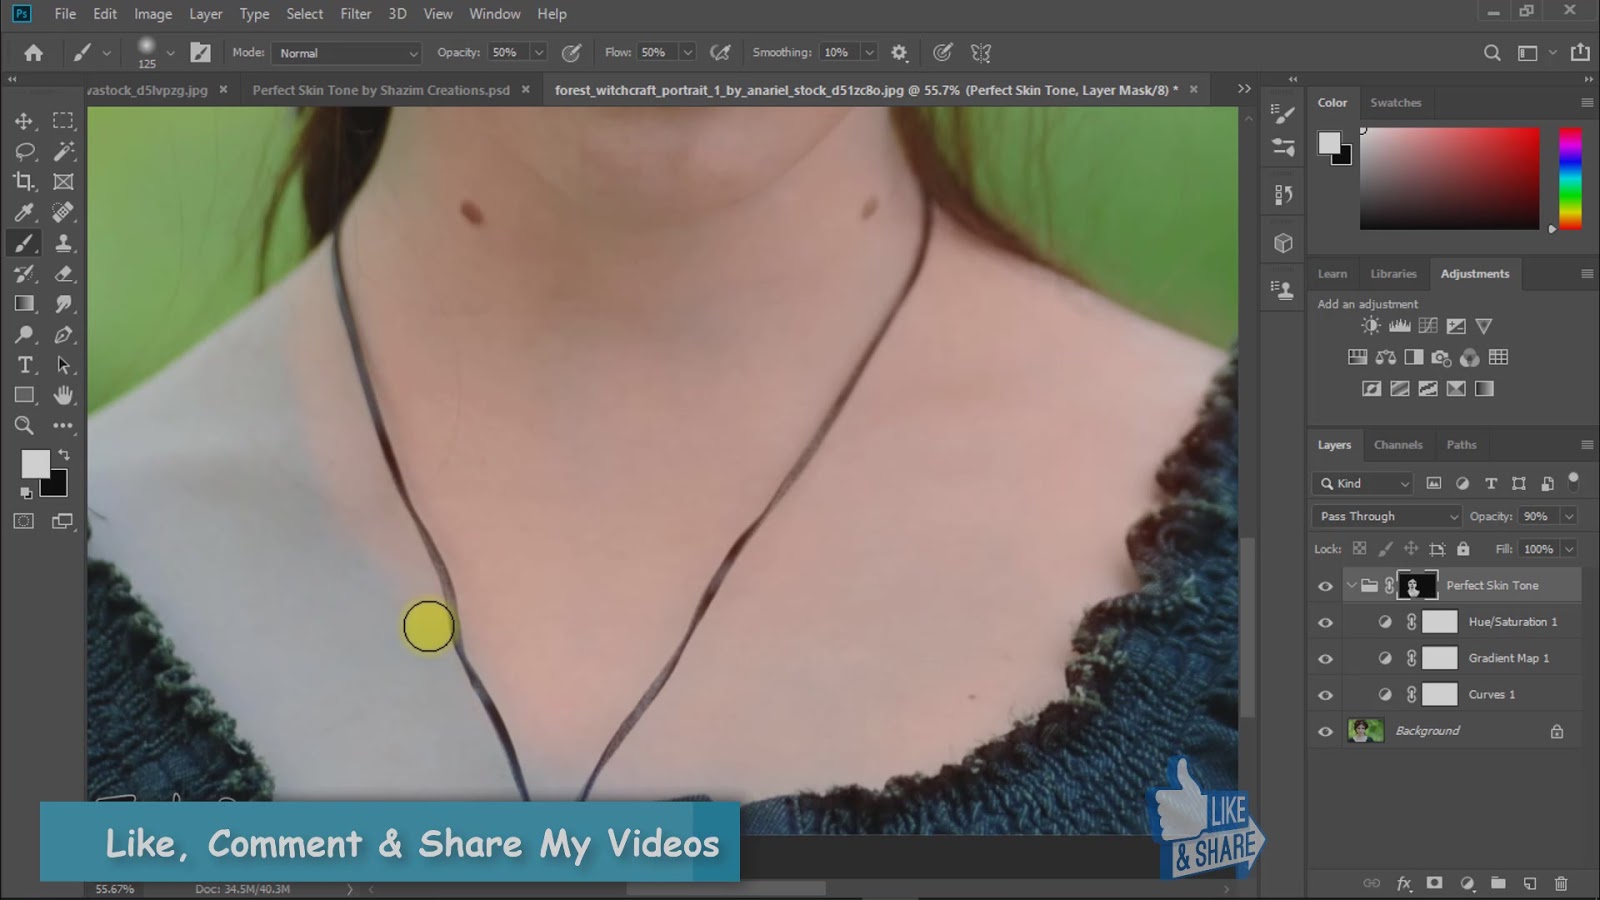Select the Clone Stamp tool

click(64, 242)
